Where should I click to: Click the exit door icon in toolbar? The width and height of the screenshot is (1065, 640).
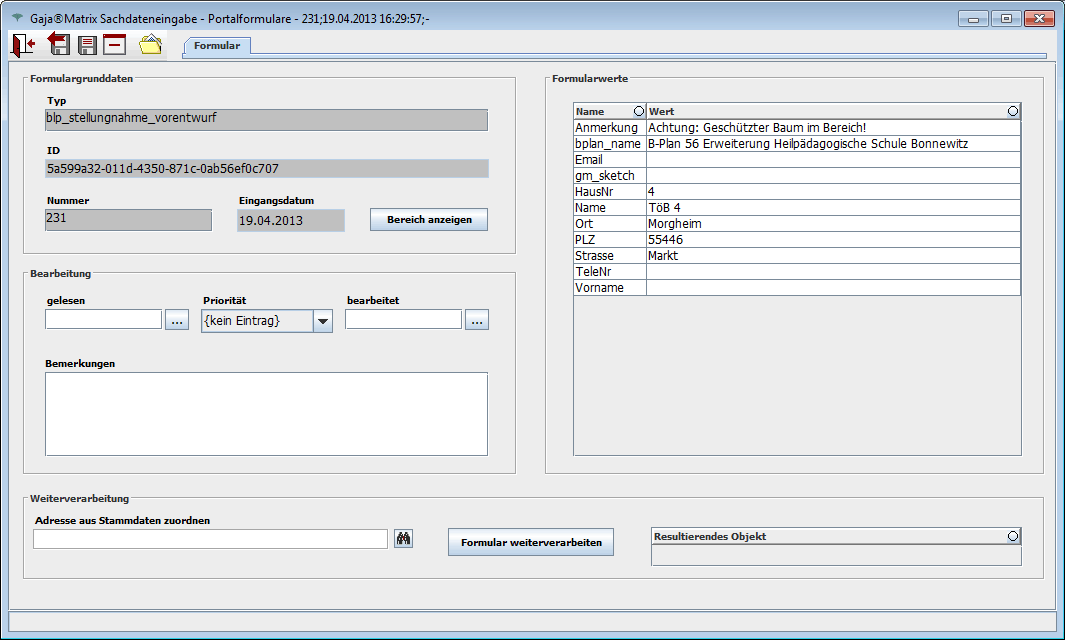click(23, 44)
